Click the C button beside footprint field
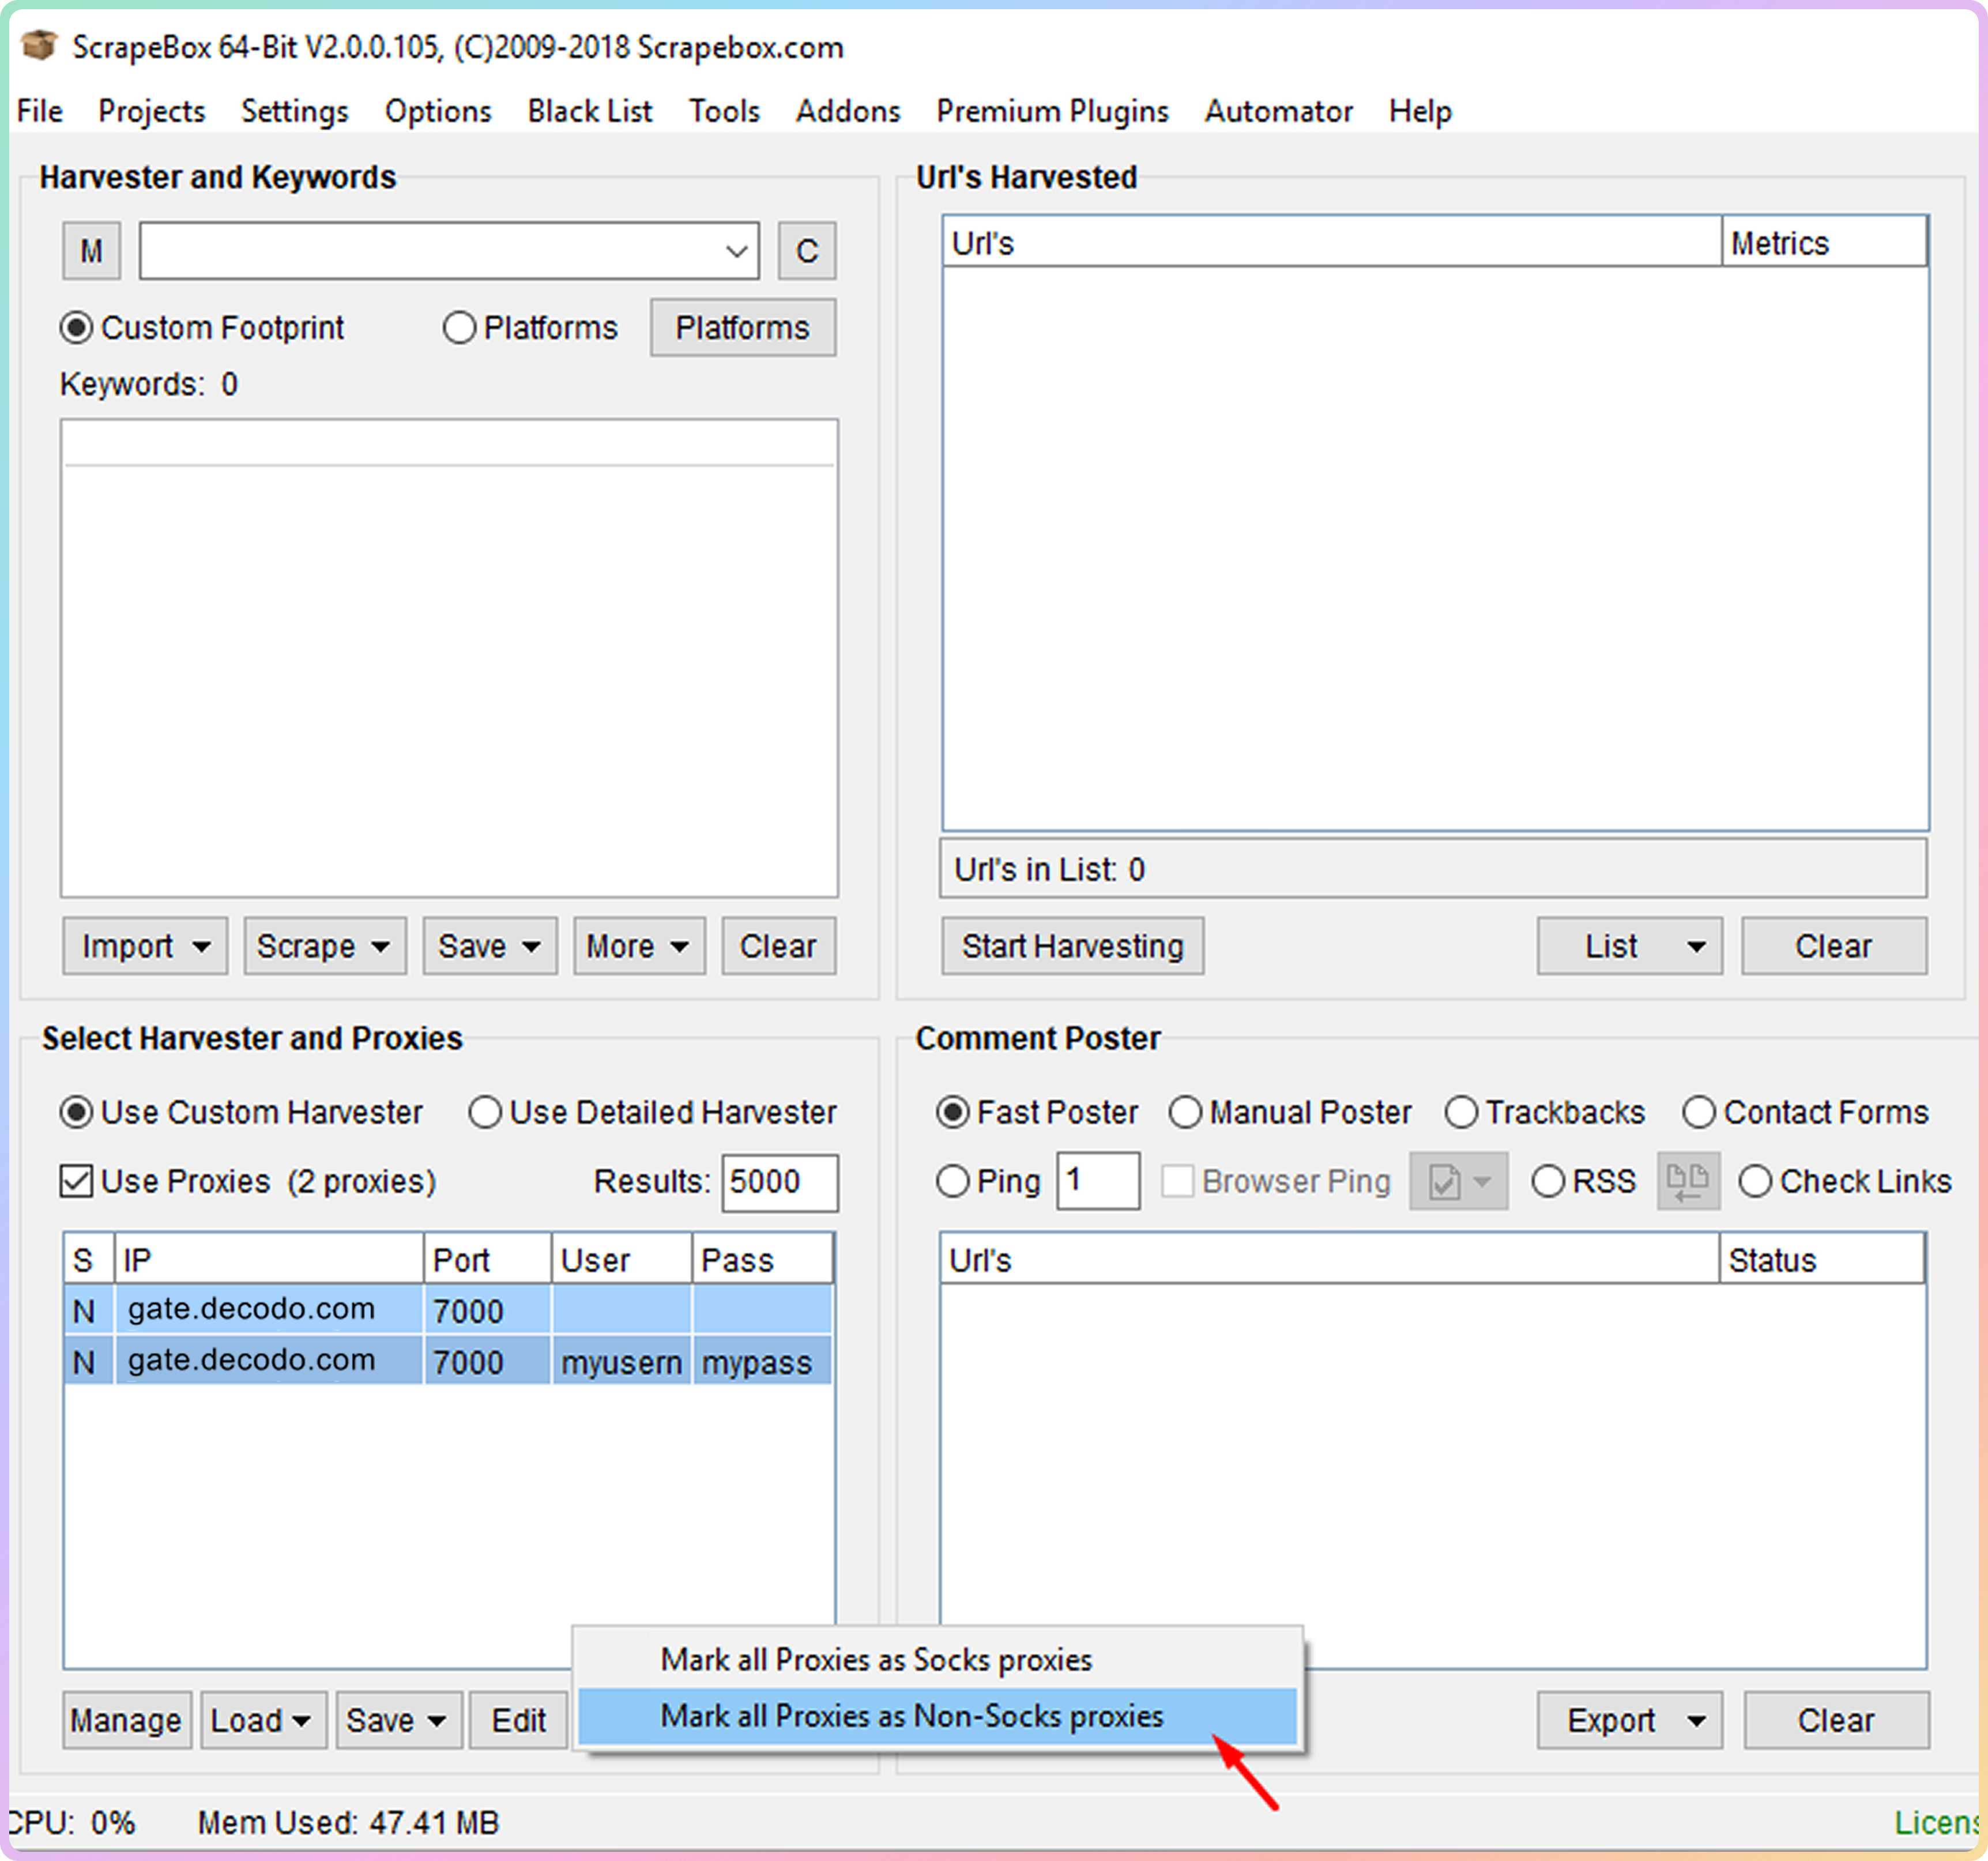1988x1861 pixels. [806, 250]
